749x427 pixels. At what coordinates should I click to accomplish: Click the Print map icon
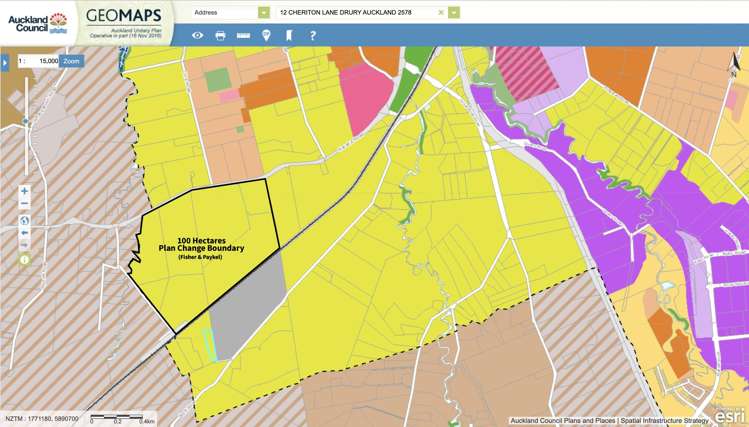pos(221,36)
